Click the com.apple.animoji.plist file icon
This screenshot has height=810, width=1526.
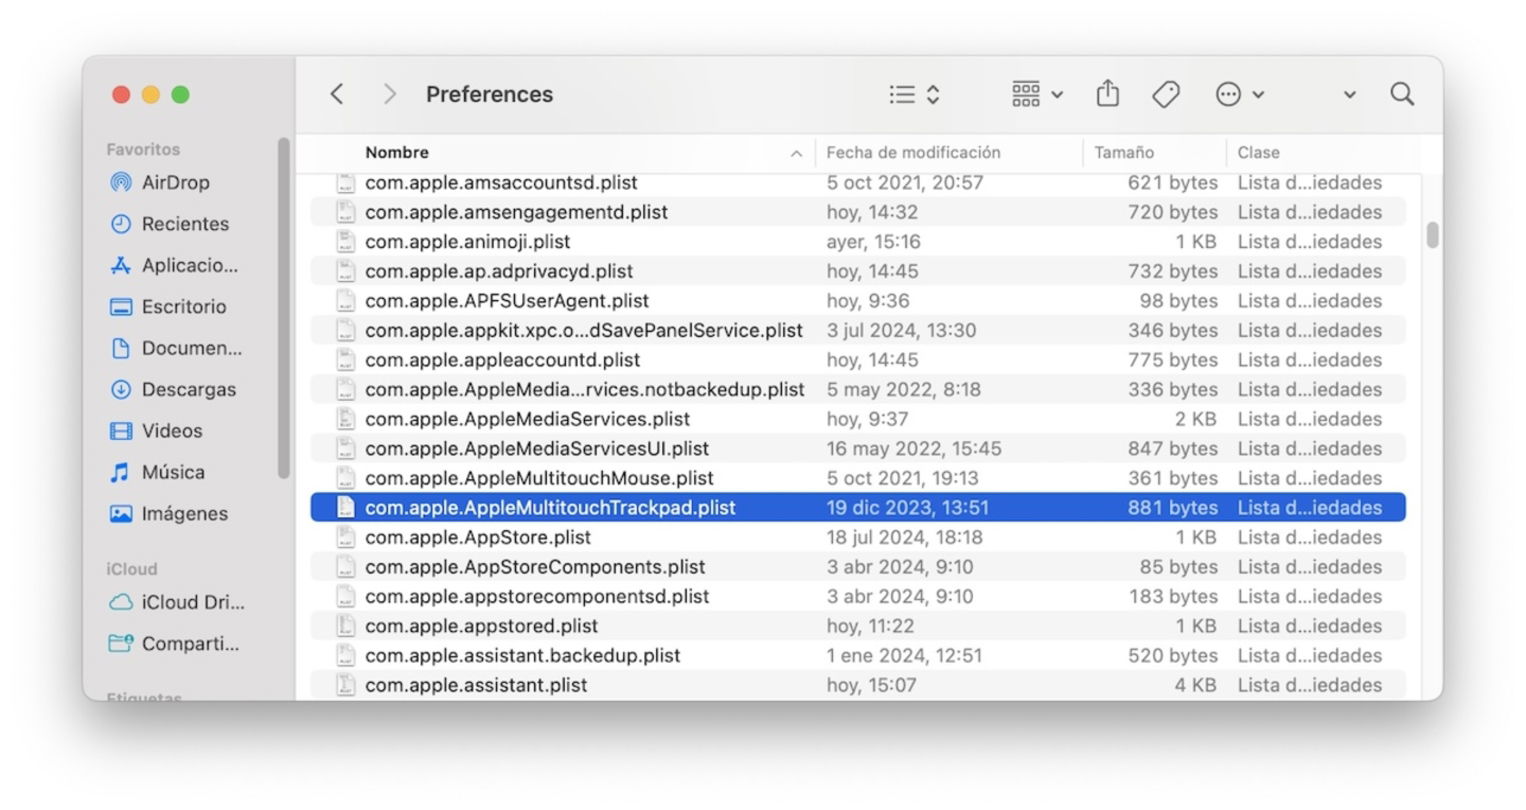(345, 242)
